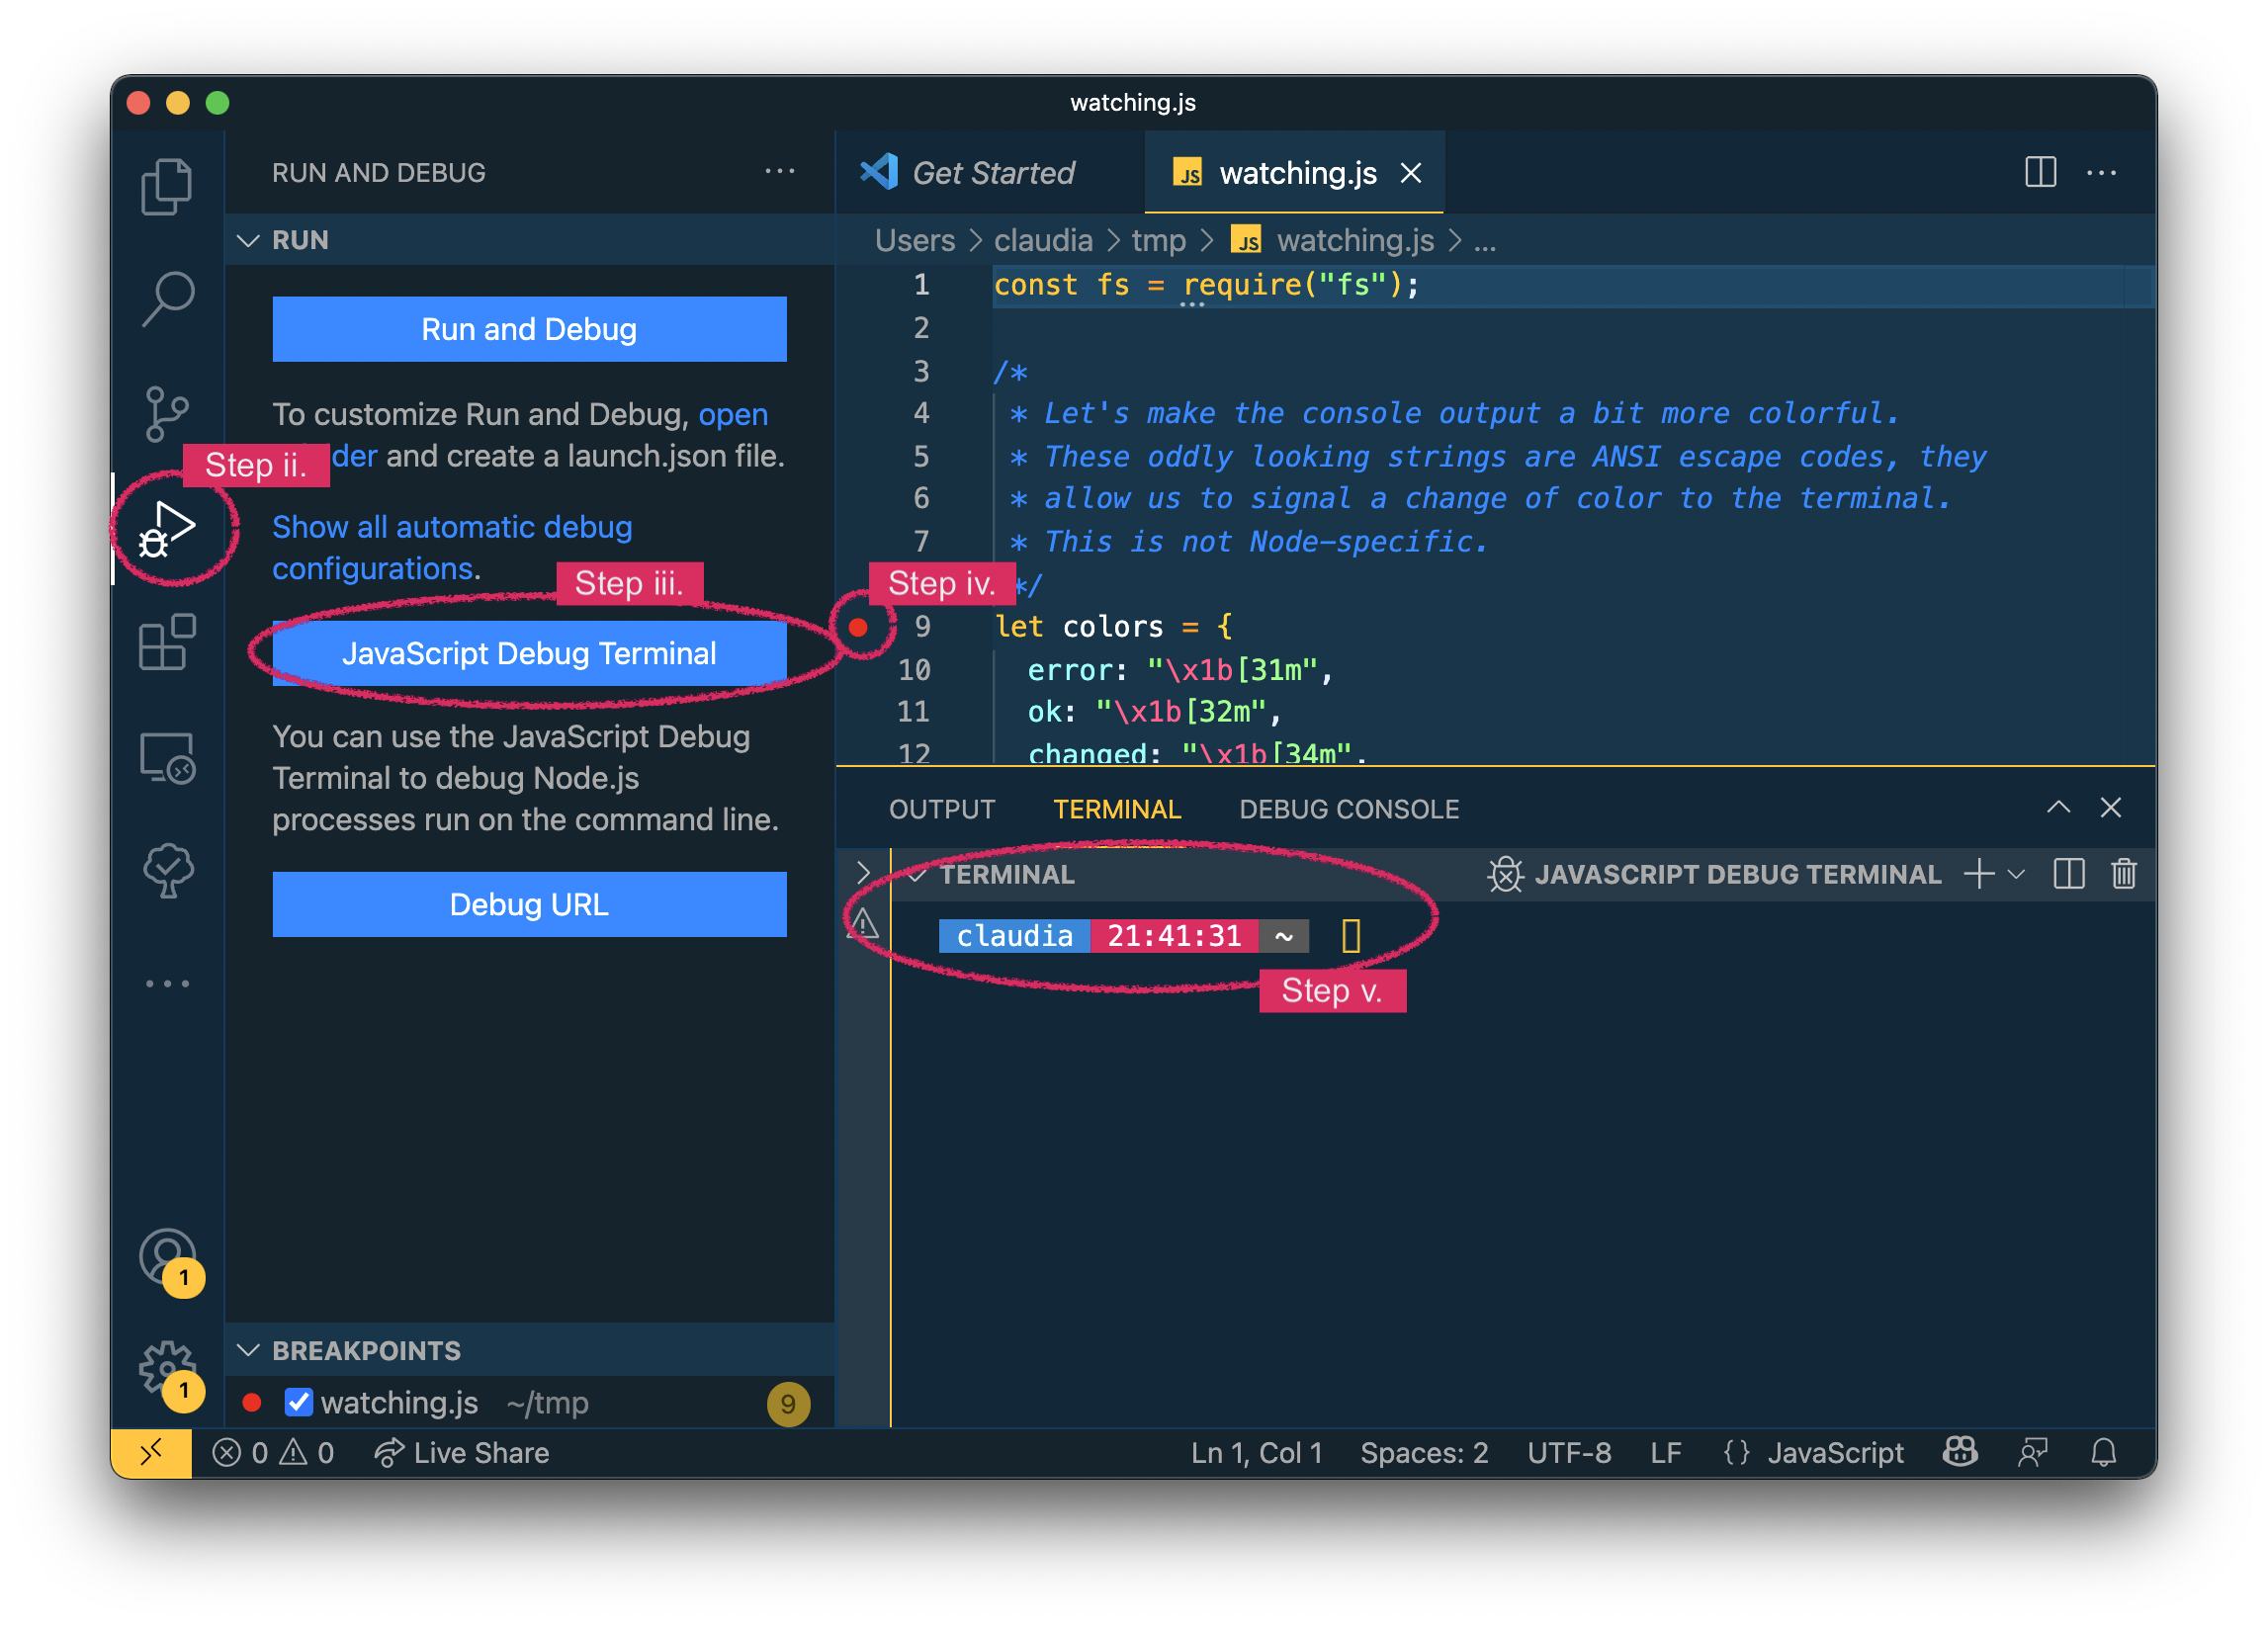2268x1625 pixels.
Task: Change indentation via Spaces: 2
Action: [1424, 1453]
